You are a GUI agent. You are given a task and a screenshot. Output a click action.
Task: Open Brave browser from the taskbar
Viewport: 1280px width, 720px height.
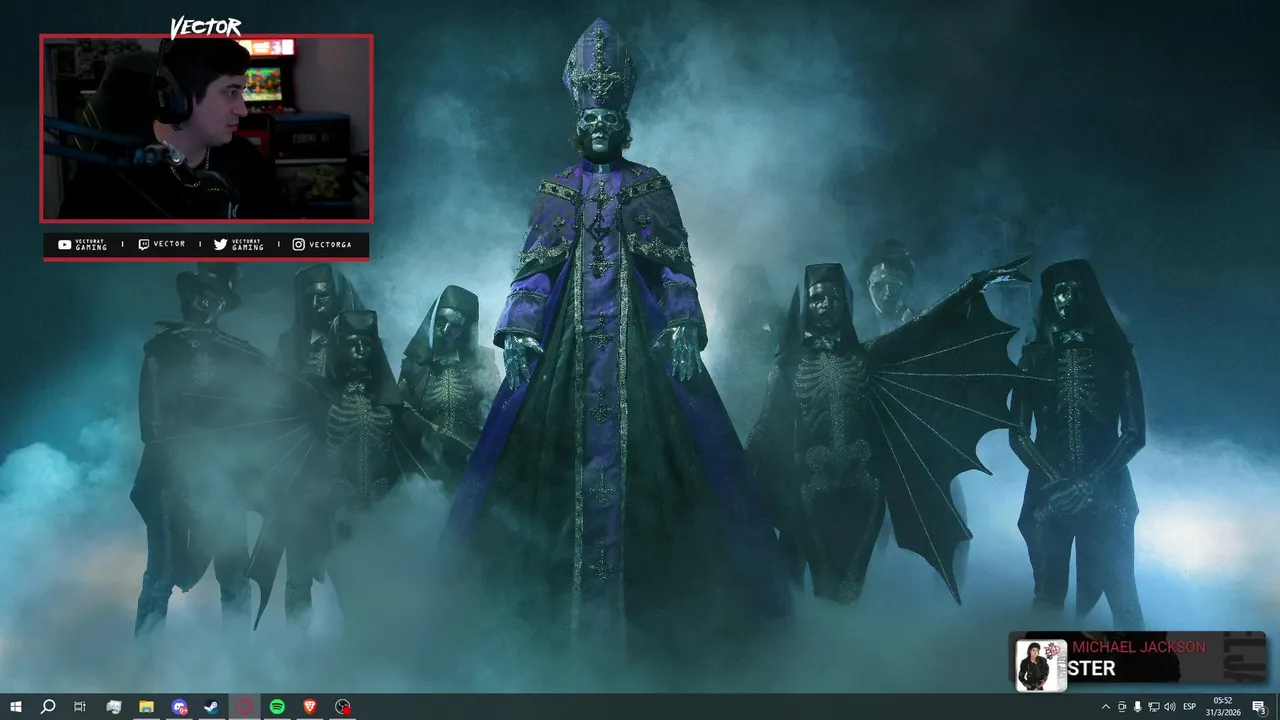click(x=310, y=707)
